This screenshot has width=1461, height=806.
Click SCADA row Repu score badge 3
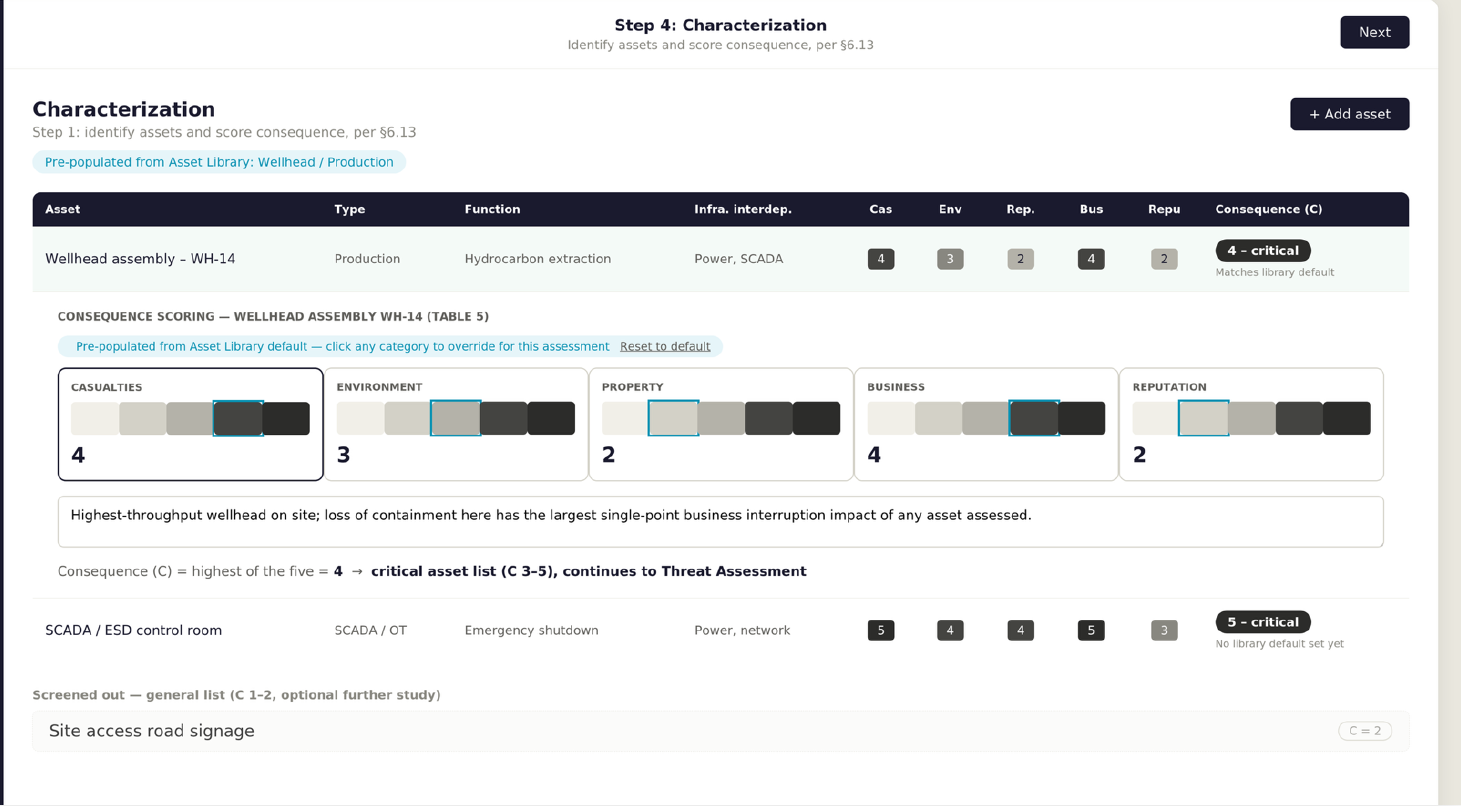pos(1164,630)
